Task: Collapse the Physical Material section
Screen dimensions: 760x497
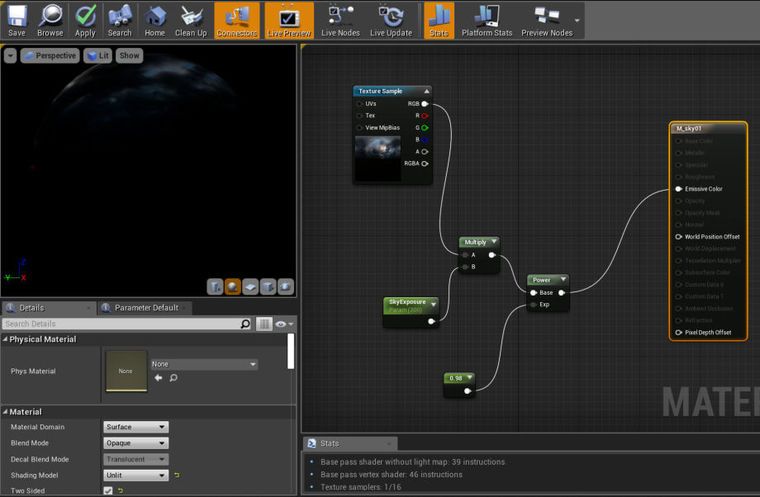Action: click(5, 339)
